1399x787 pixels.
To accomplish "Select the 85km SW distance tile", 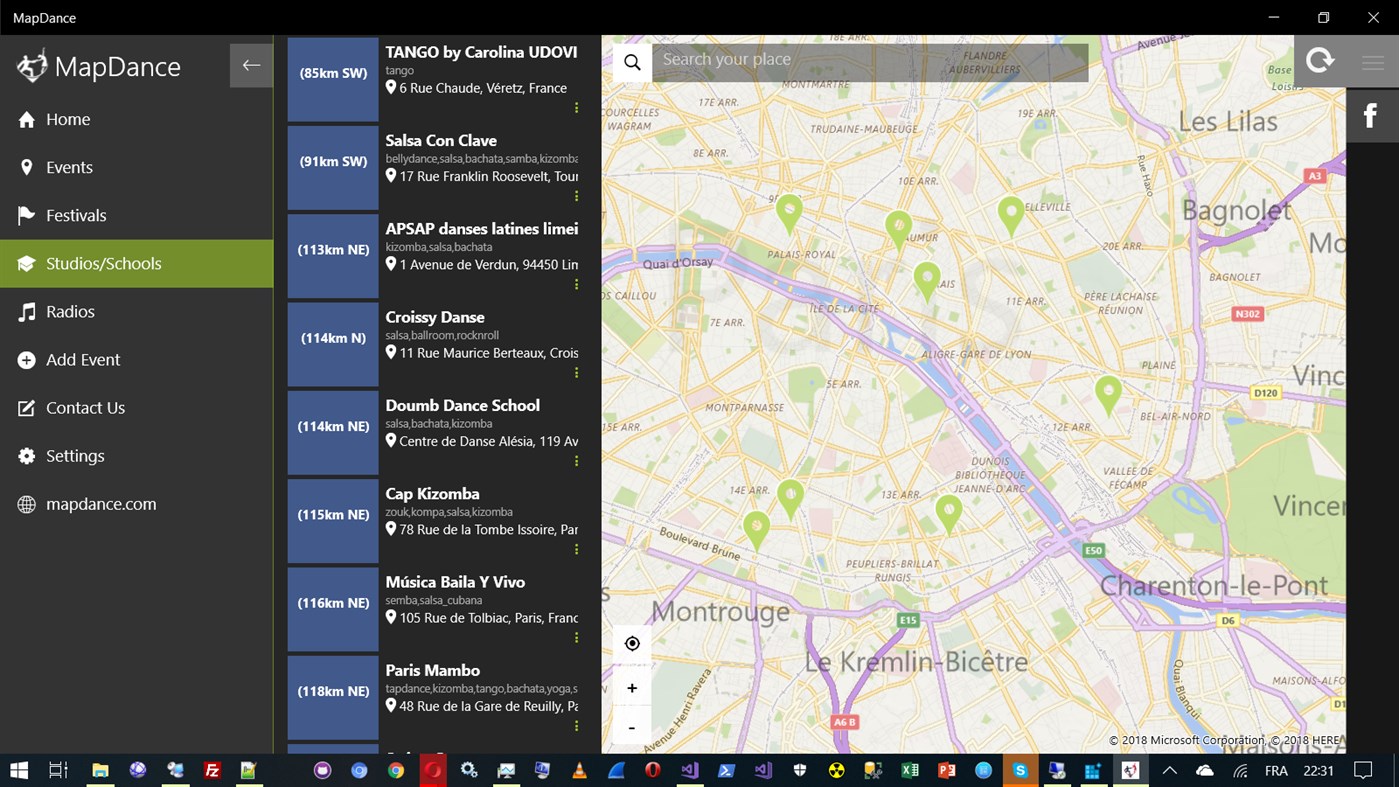I will [x=333, y=79].
